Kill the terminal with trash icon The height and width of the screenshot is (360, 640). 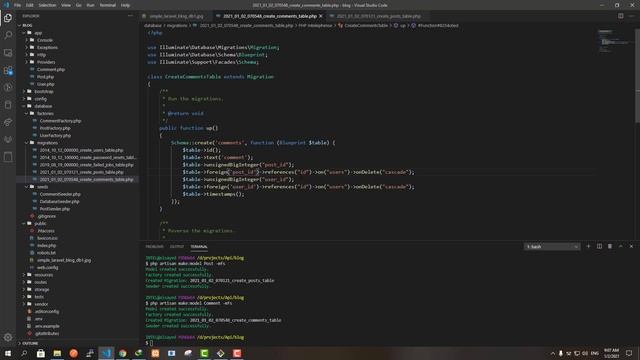coord(610,247)
